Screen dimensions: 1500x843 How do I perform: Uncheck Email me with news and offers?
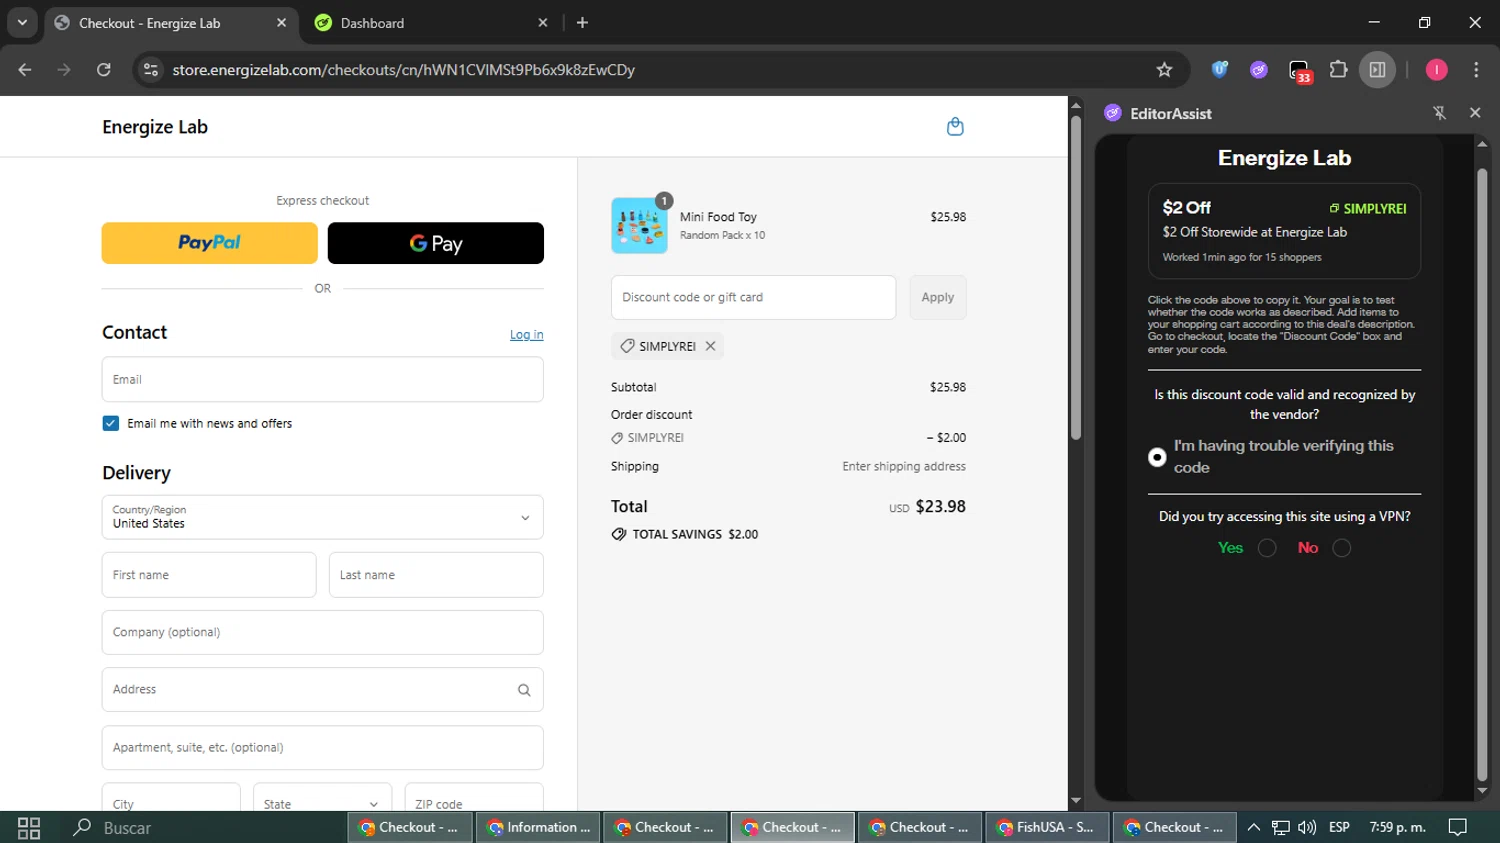[x=111, y=423]
